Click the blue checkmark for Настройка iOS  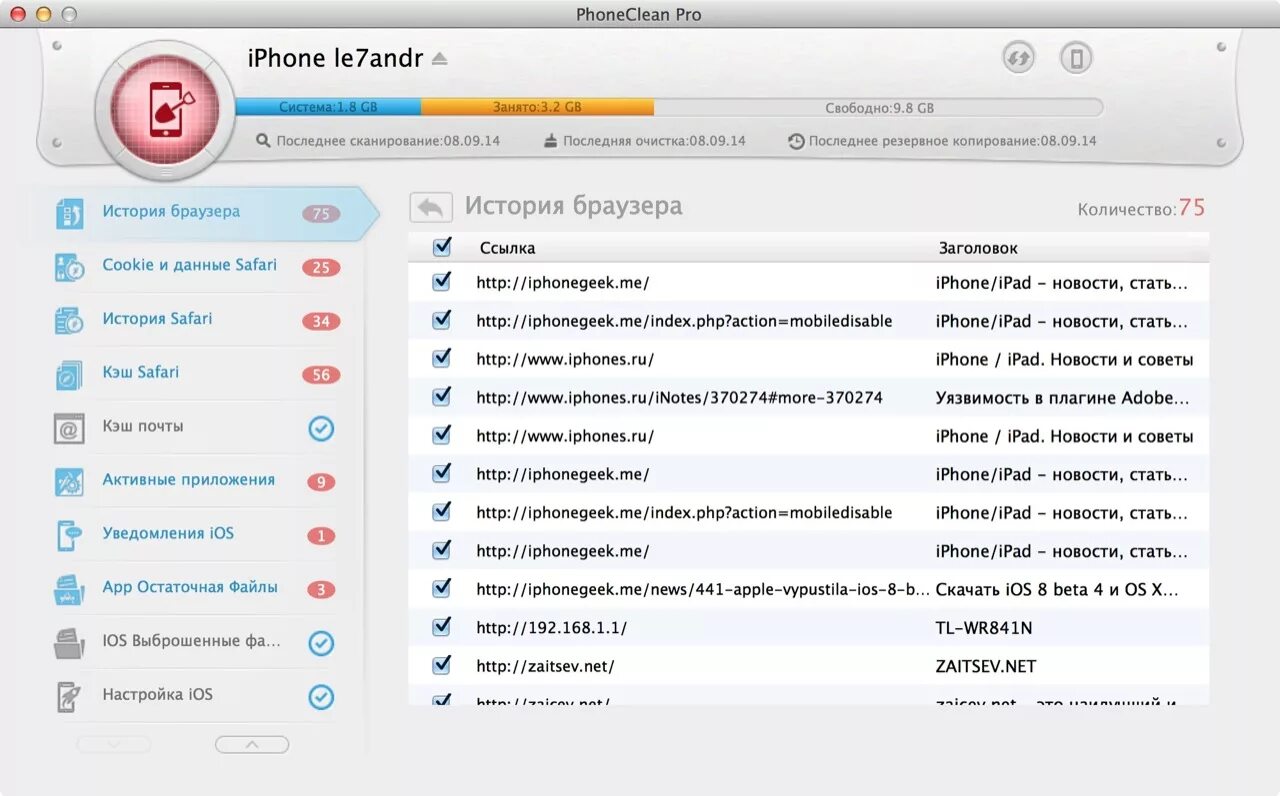pos(321,697)
